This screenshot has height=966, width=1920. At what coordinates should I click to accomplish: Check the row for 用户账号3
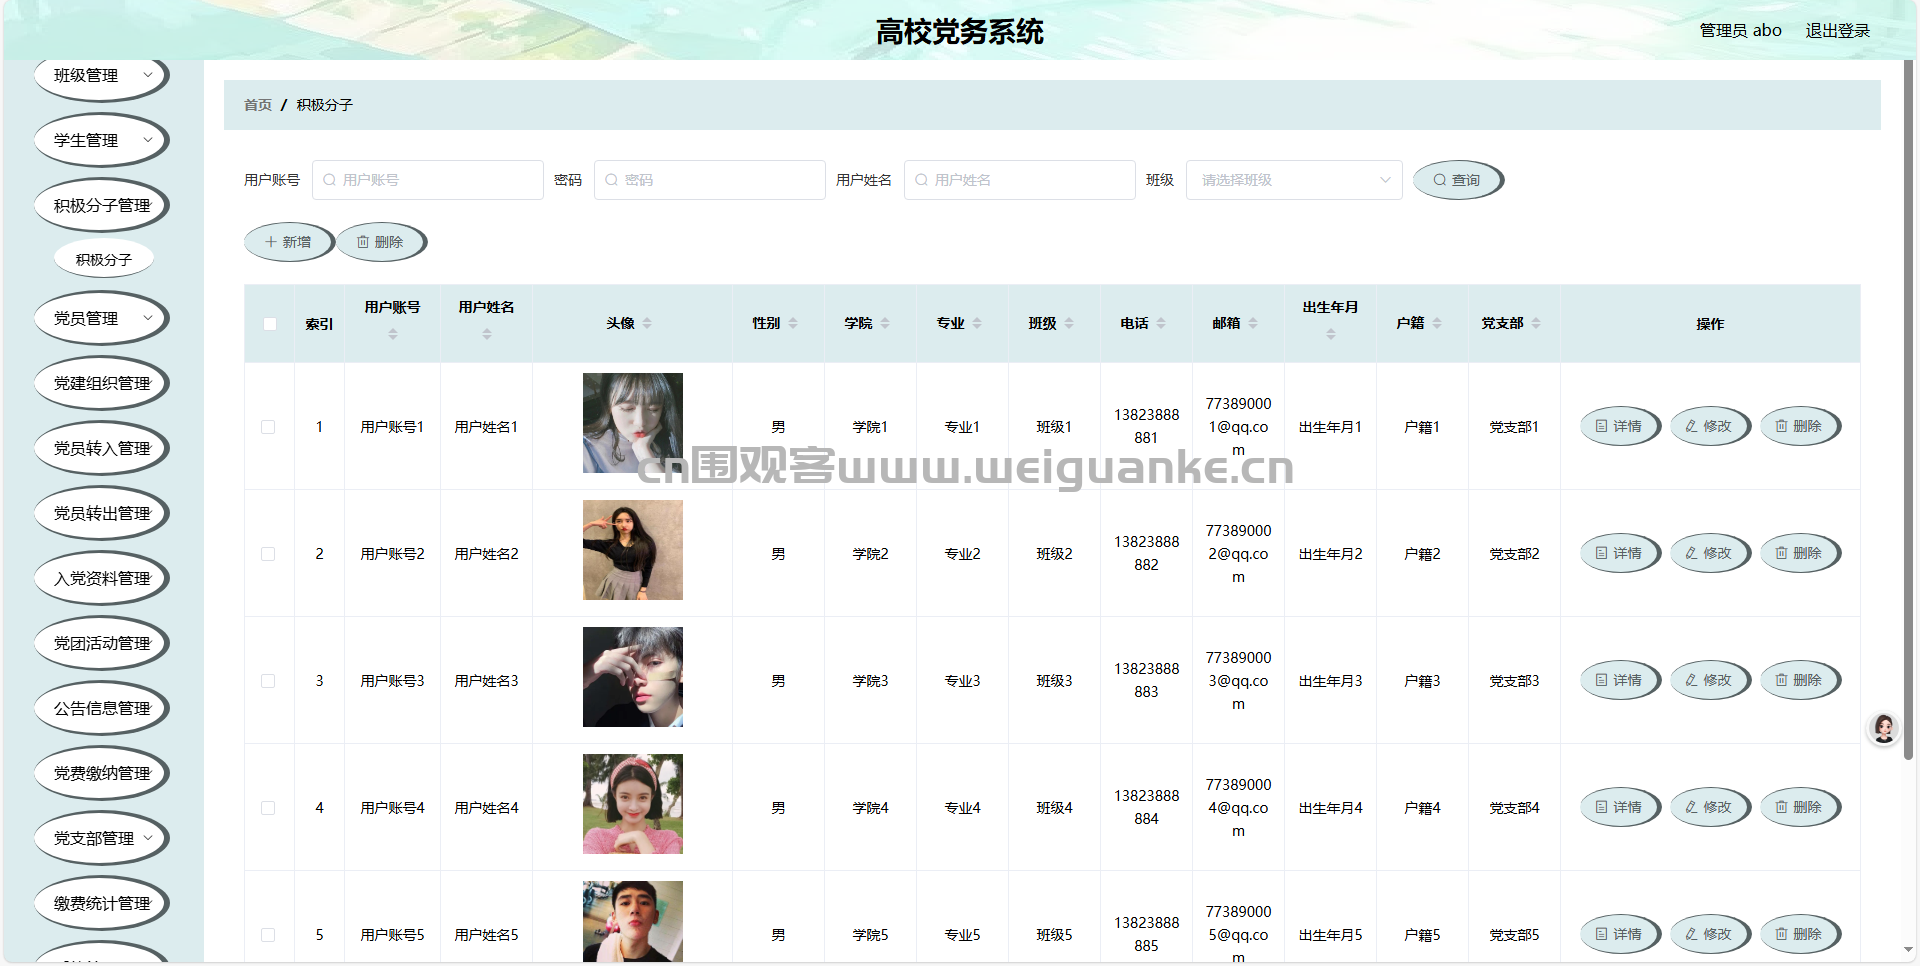[x=268, y=681]
